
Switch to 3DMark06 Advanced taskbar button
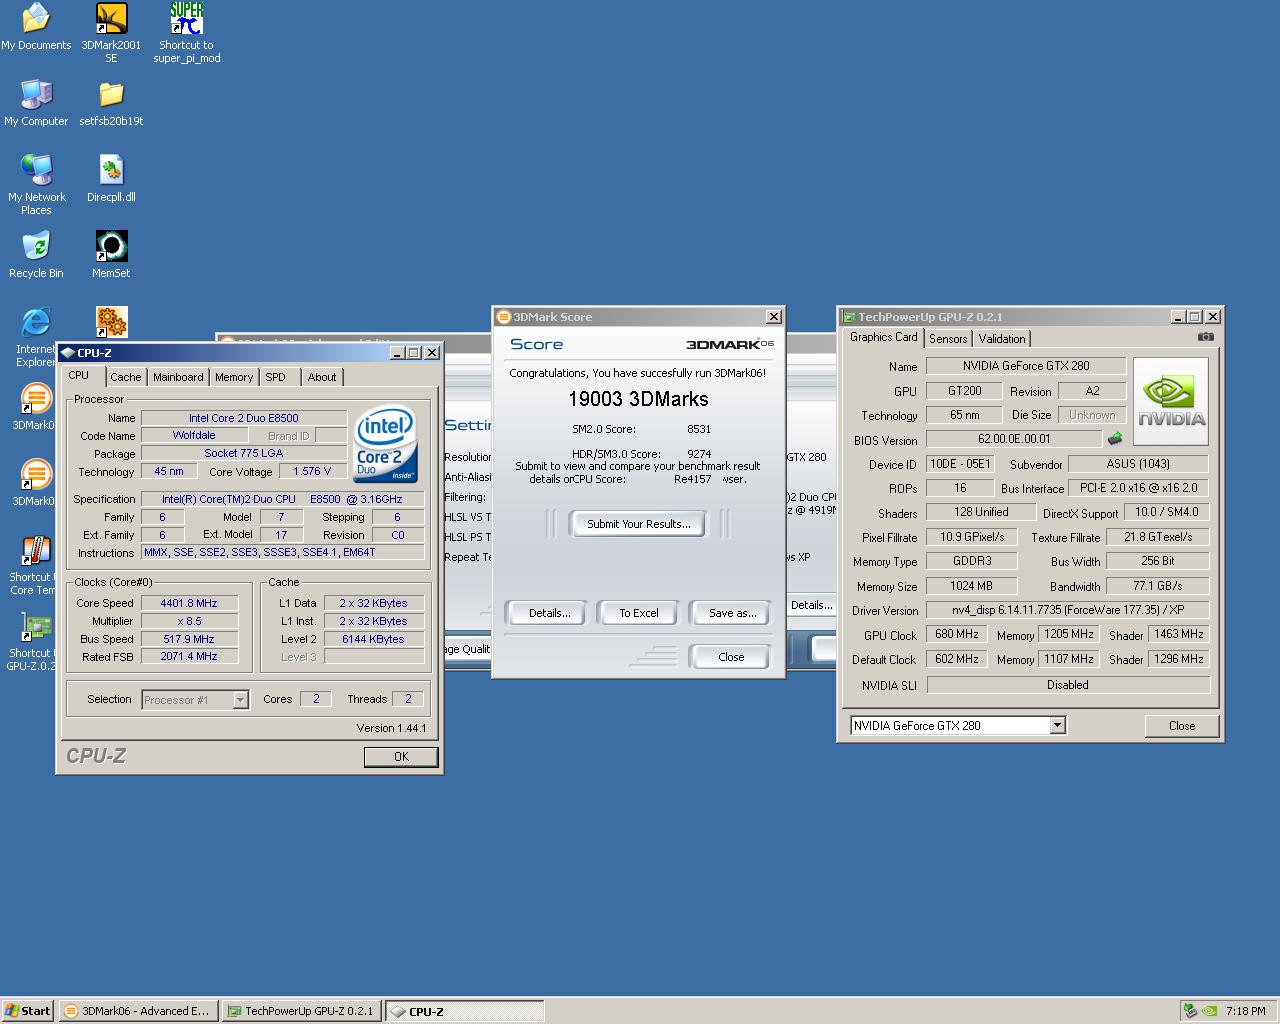click(x=137, y=1011)
